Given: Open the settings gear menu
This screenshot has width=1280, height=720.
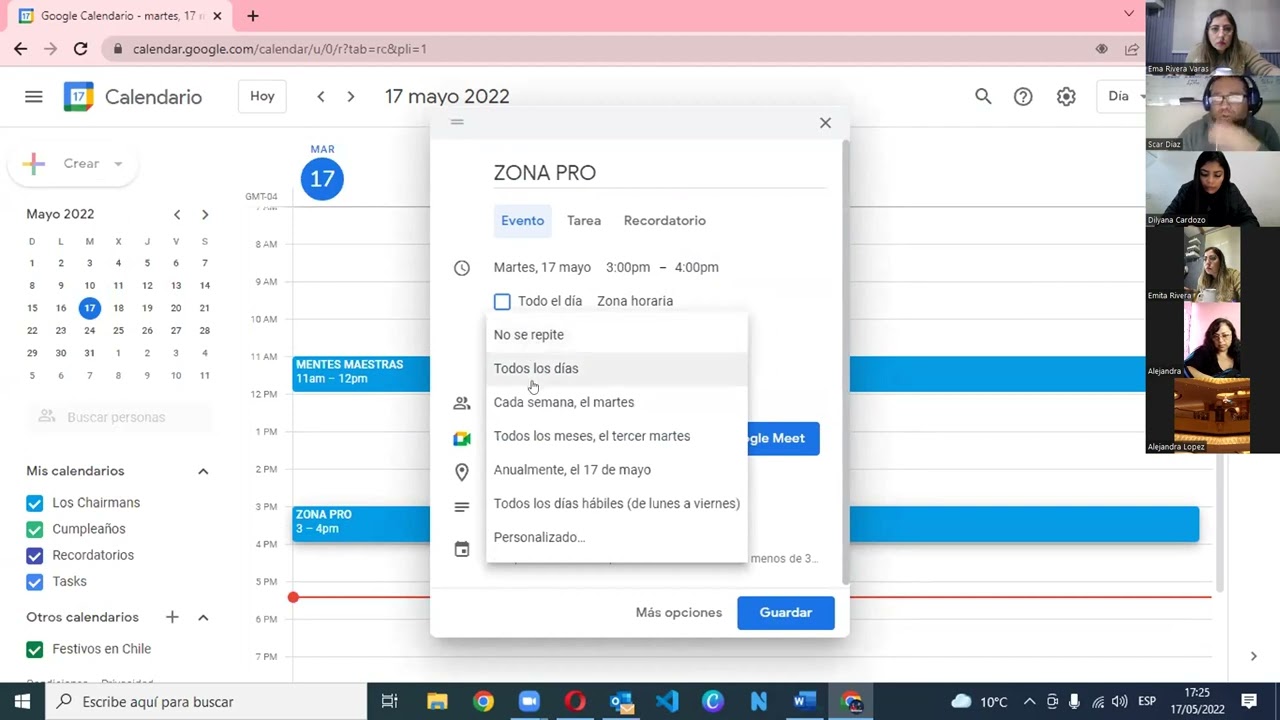Looking at the screenshot, I should tap(1066, 97).
